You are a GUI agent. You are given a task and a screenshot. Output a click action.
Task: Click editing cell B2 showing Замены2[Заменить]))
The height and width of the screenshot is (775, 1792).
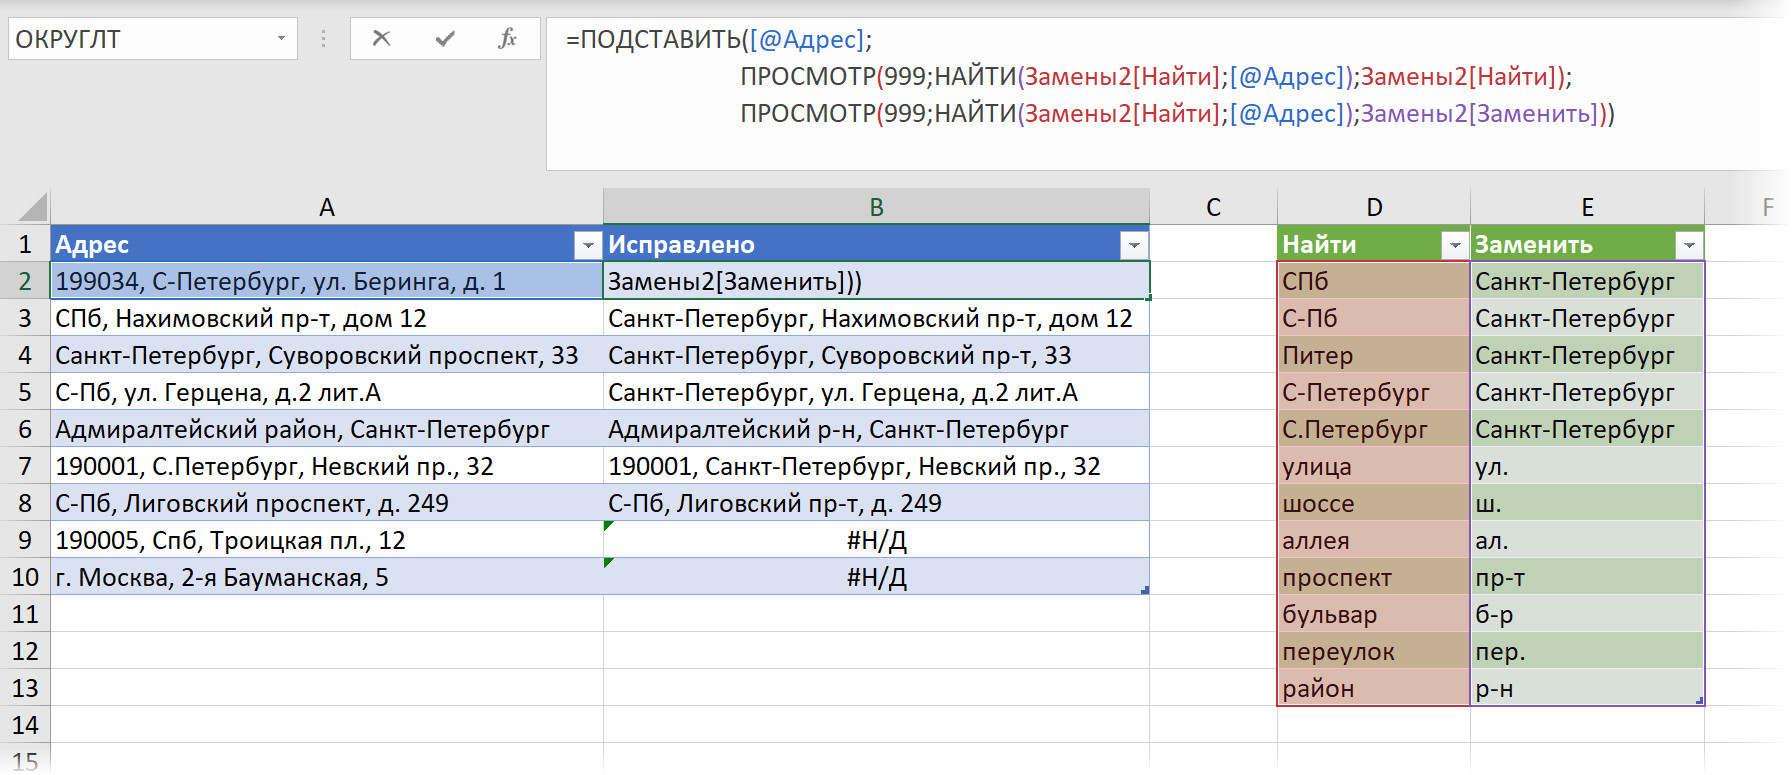pos(876,281)
